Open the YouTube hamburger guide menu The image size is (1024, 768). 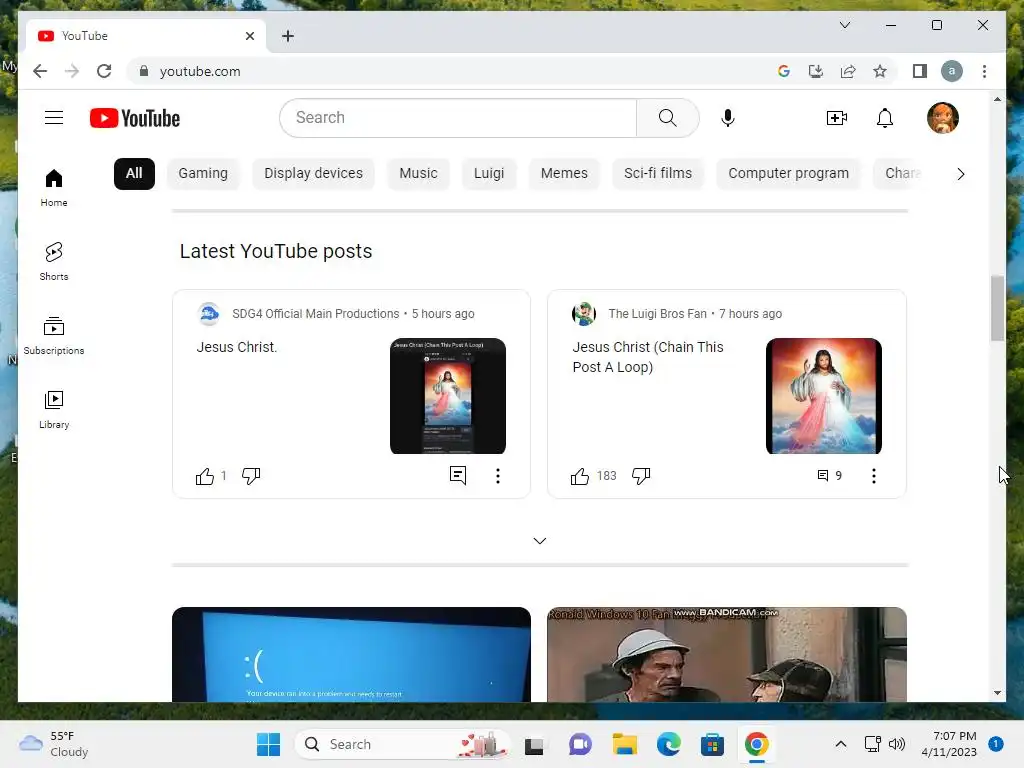point(54,118)
